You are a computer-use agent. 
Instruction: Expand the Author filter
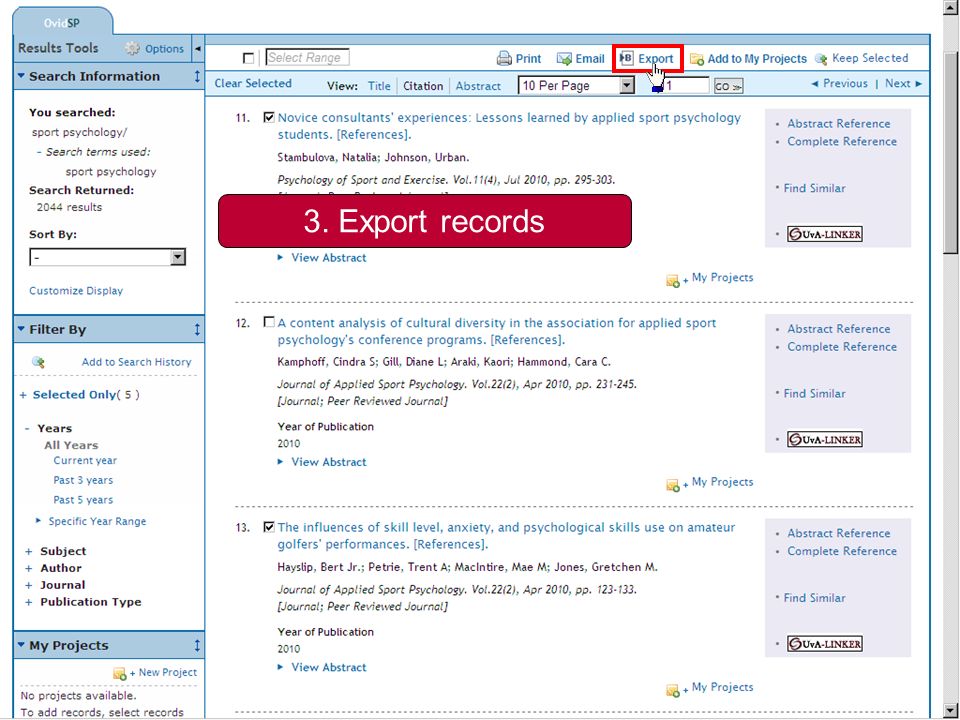[28, 569]
